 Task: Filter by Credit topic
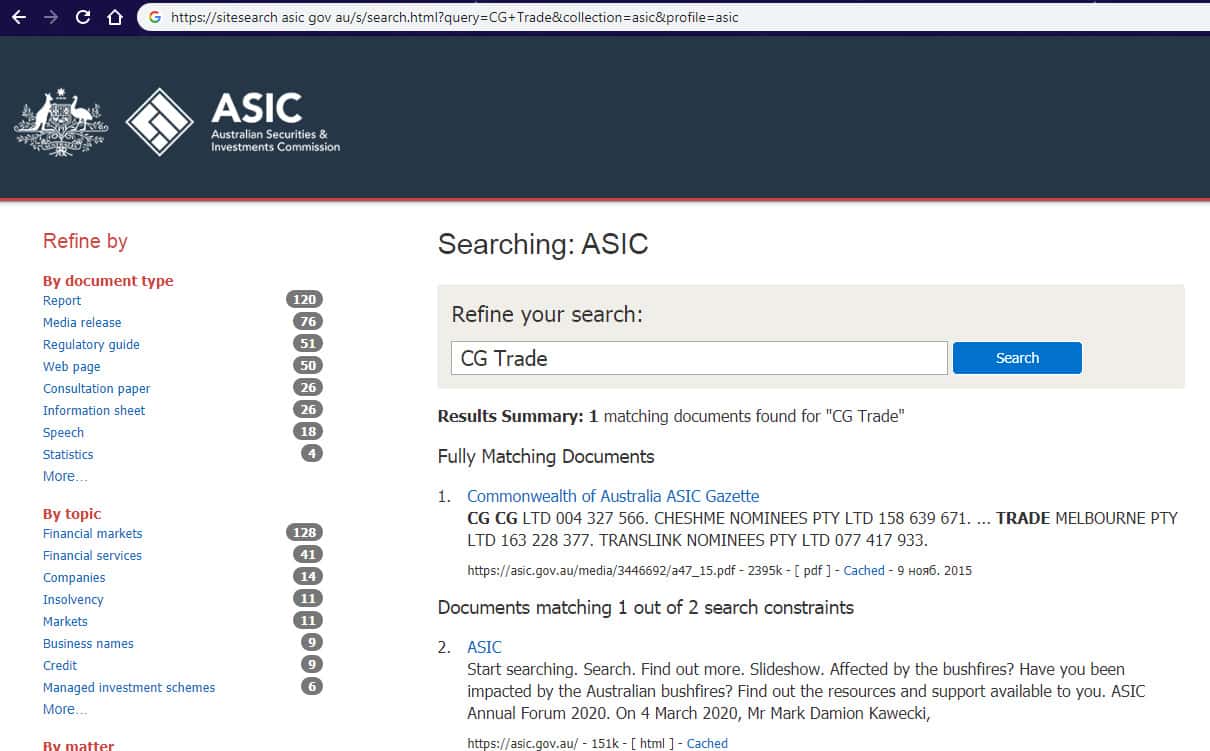click(60, 665)
